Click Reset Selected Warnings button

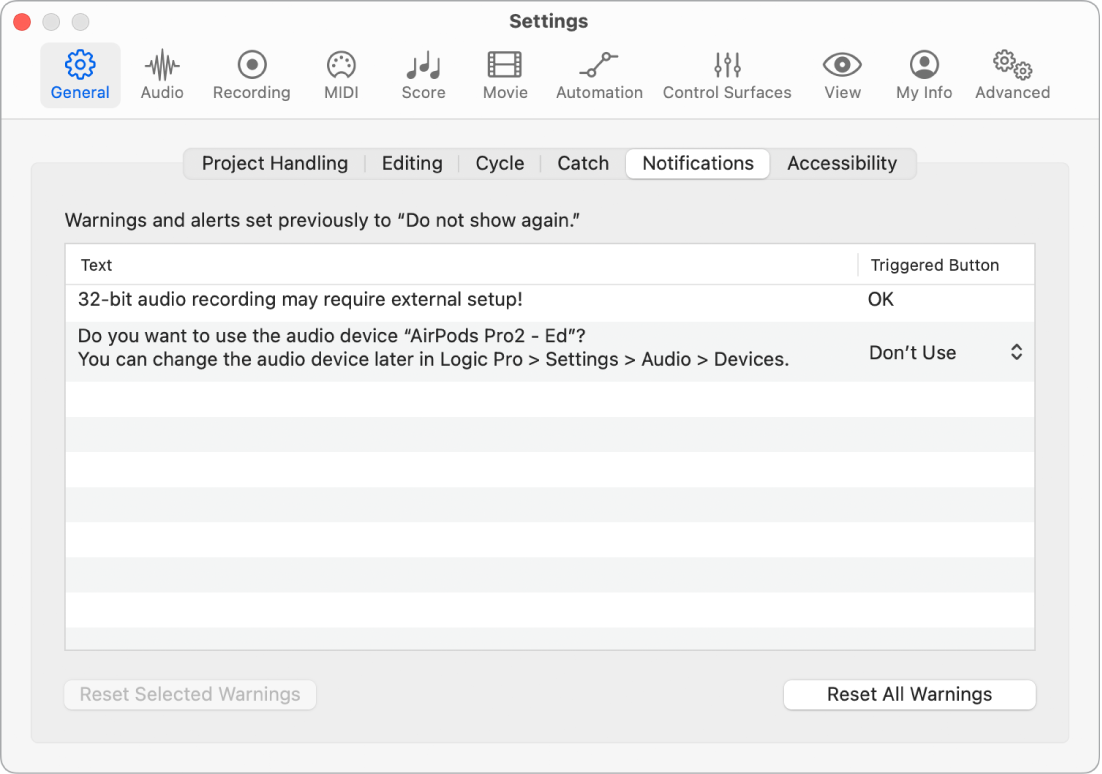coord(190,695)
